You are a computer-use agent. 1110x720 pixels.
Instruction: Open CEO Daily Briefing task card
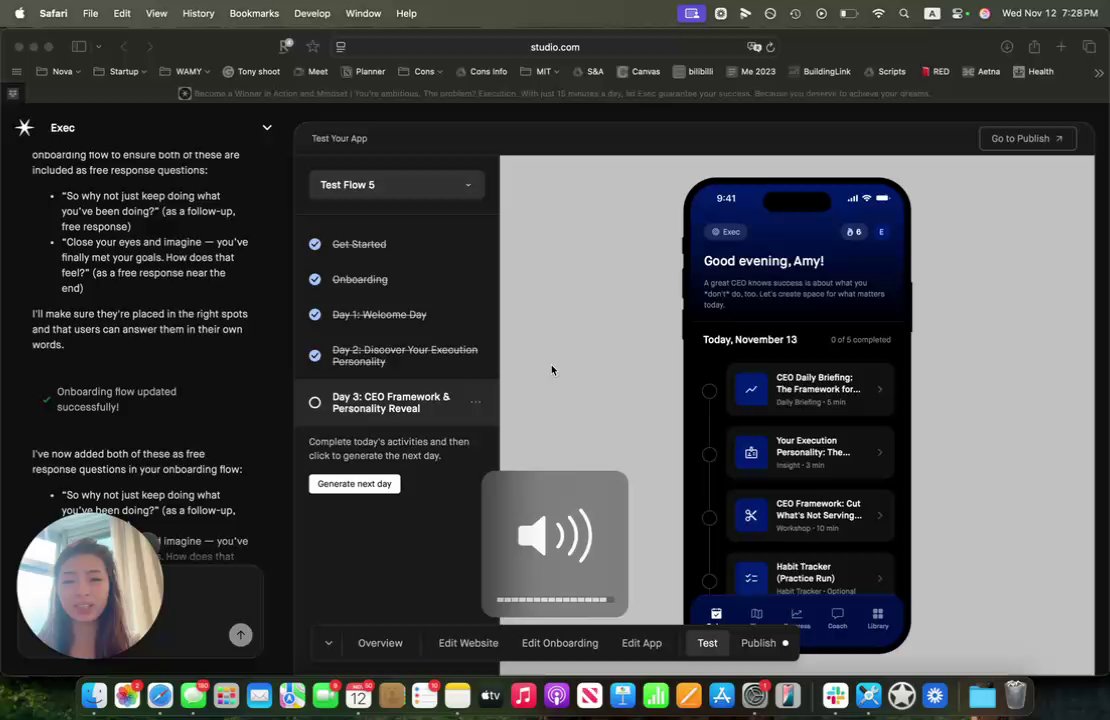(810, 389)
